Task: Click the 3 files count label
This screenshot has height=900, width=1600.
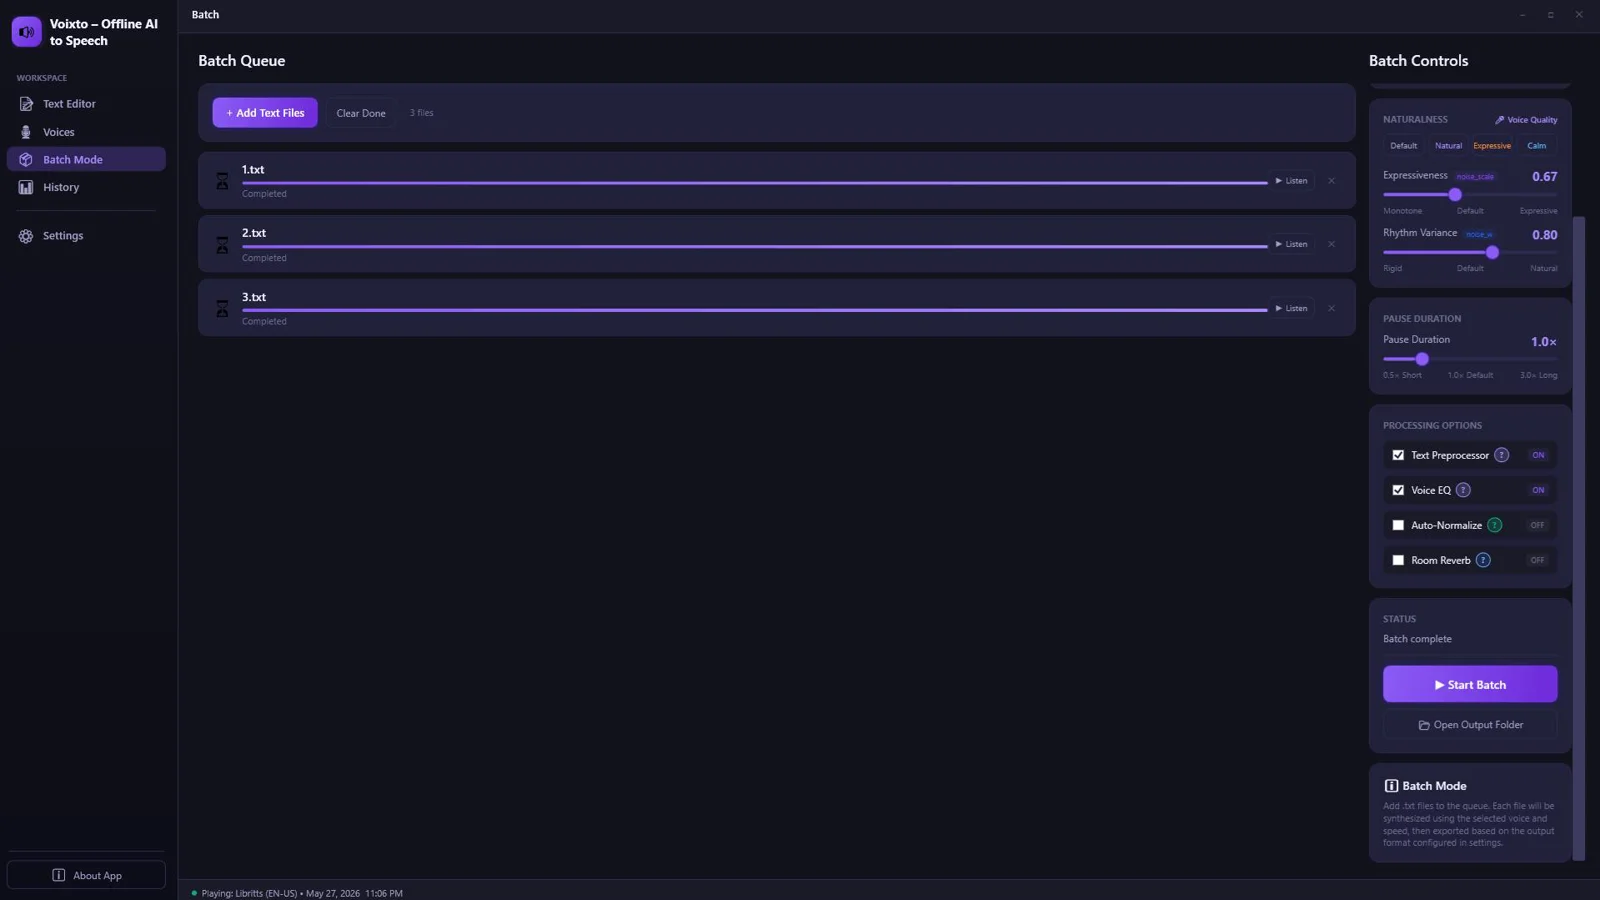Action: point(421,113)
